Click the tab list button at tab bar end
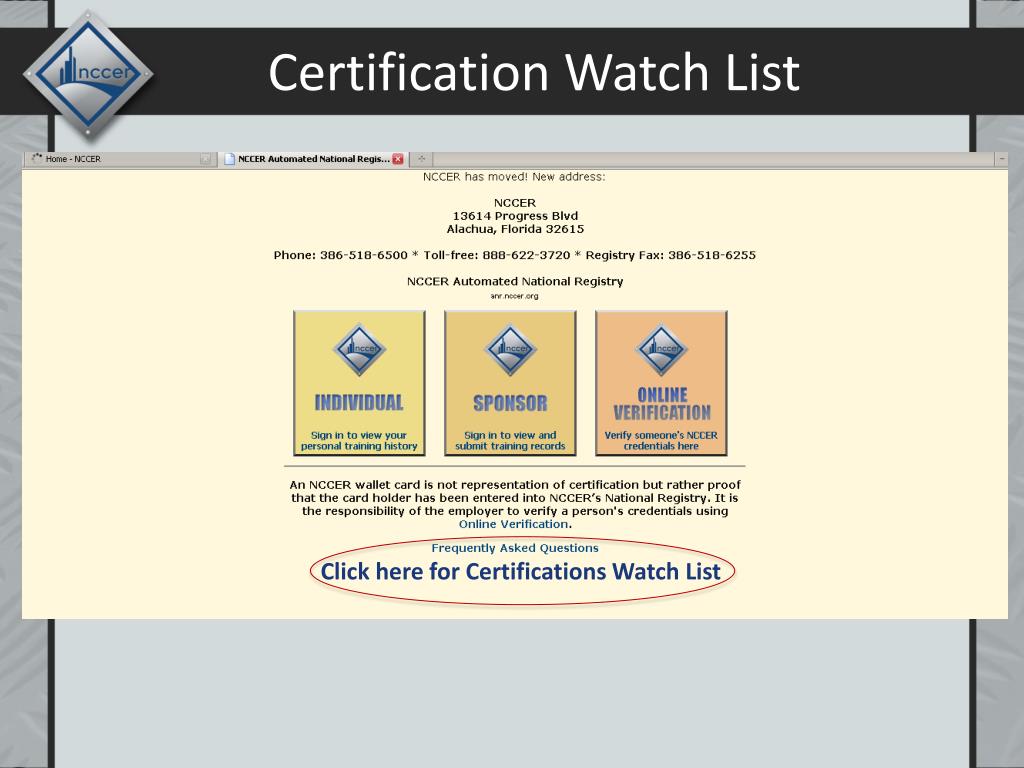1024x768 pixels. (x=1002, y=159)
